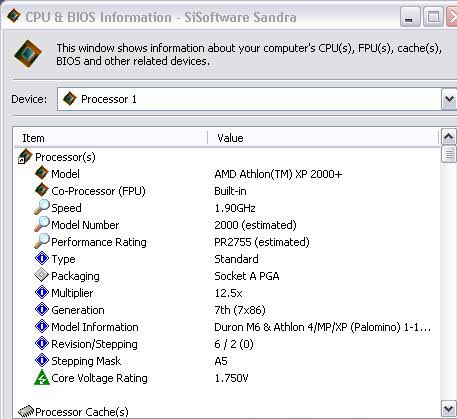Click the scrollbar up arrow
The height and width of the screenshot is (419, 457).
tap(448, 136)
